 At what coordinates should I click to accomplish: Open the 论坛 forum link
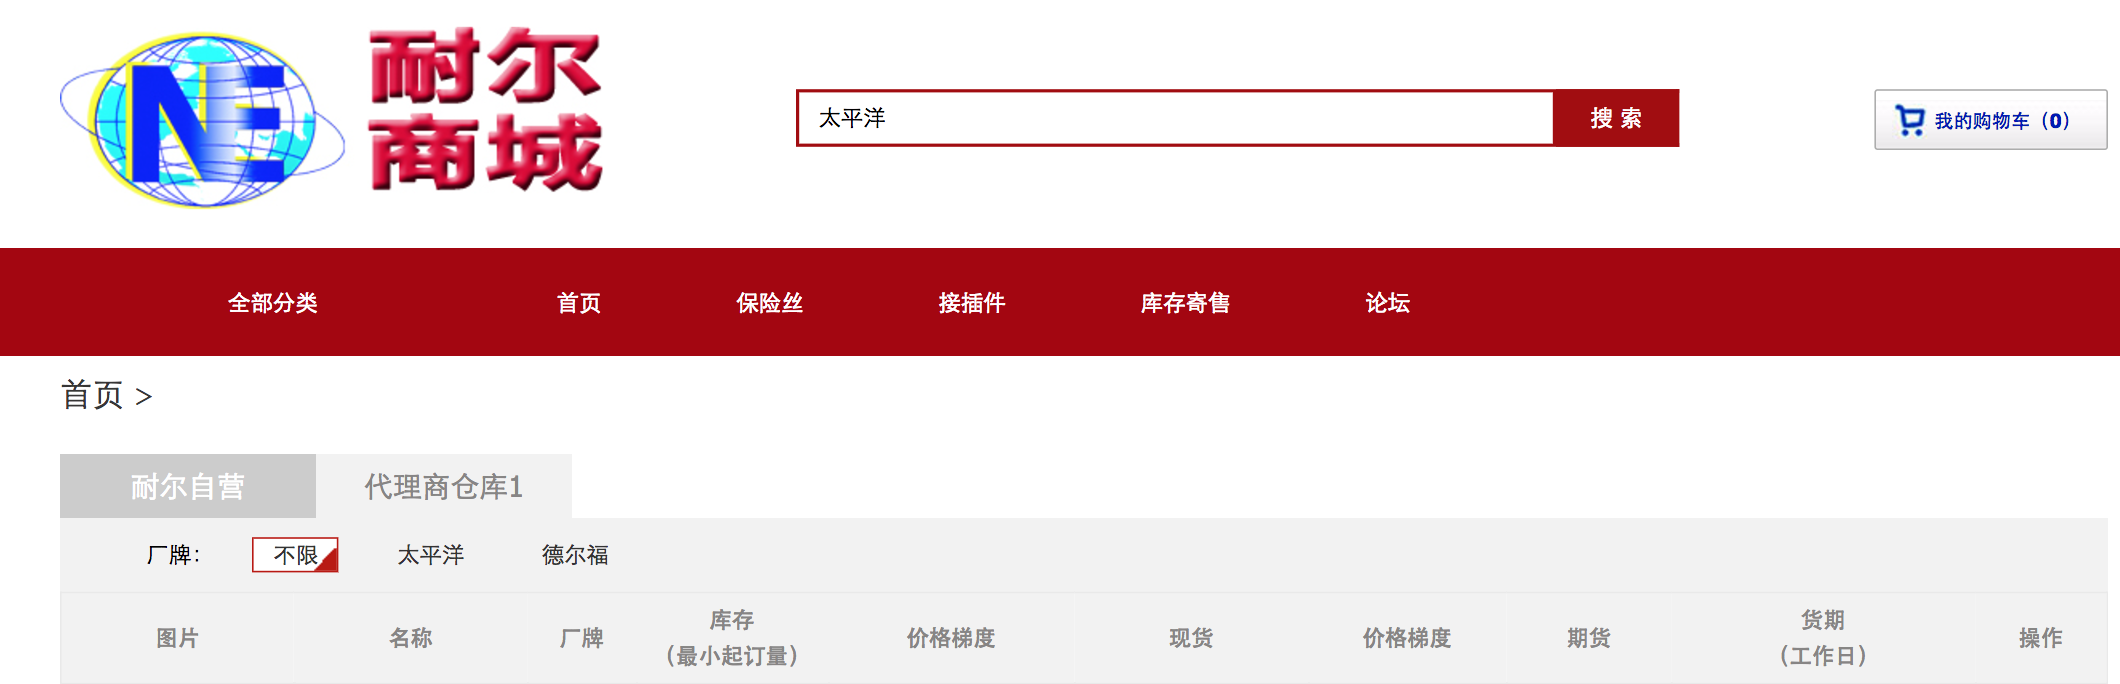[1388, 303]
